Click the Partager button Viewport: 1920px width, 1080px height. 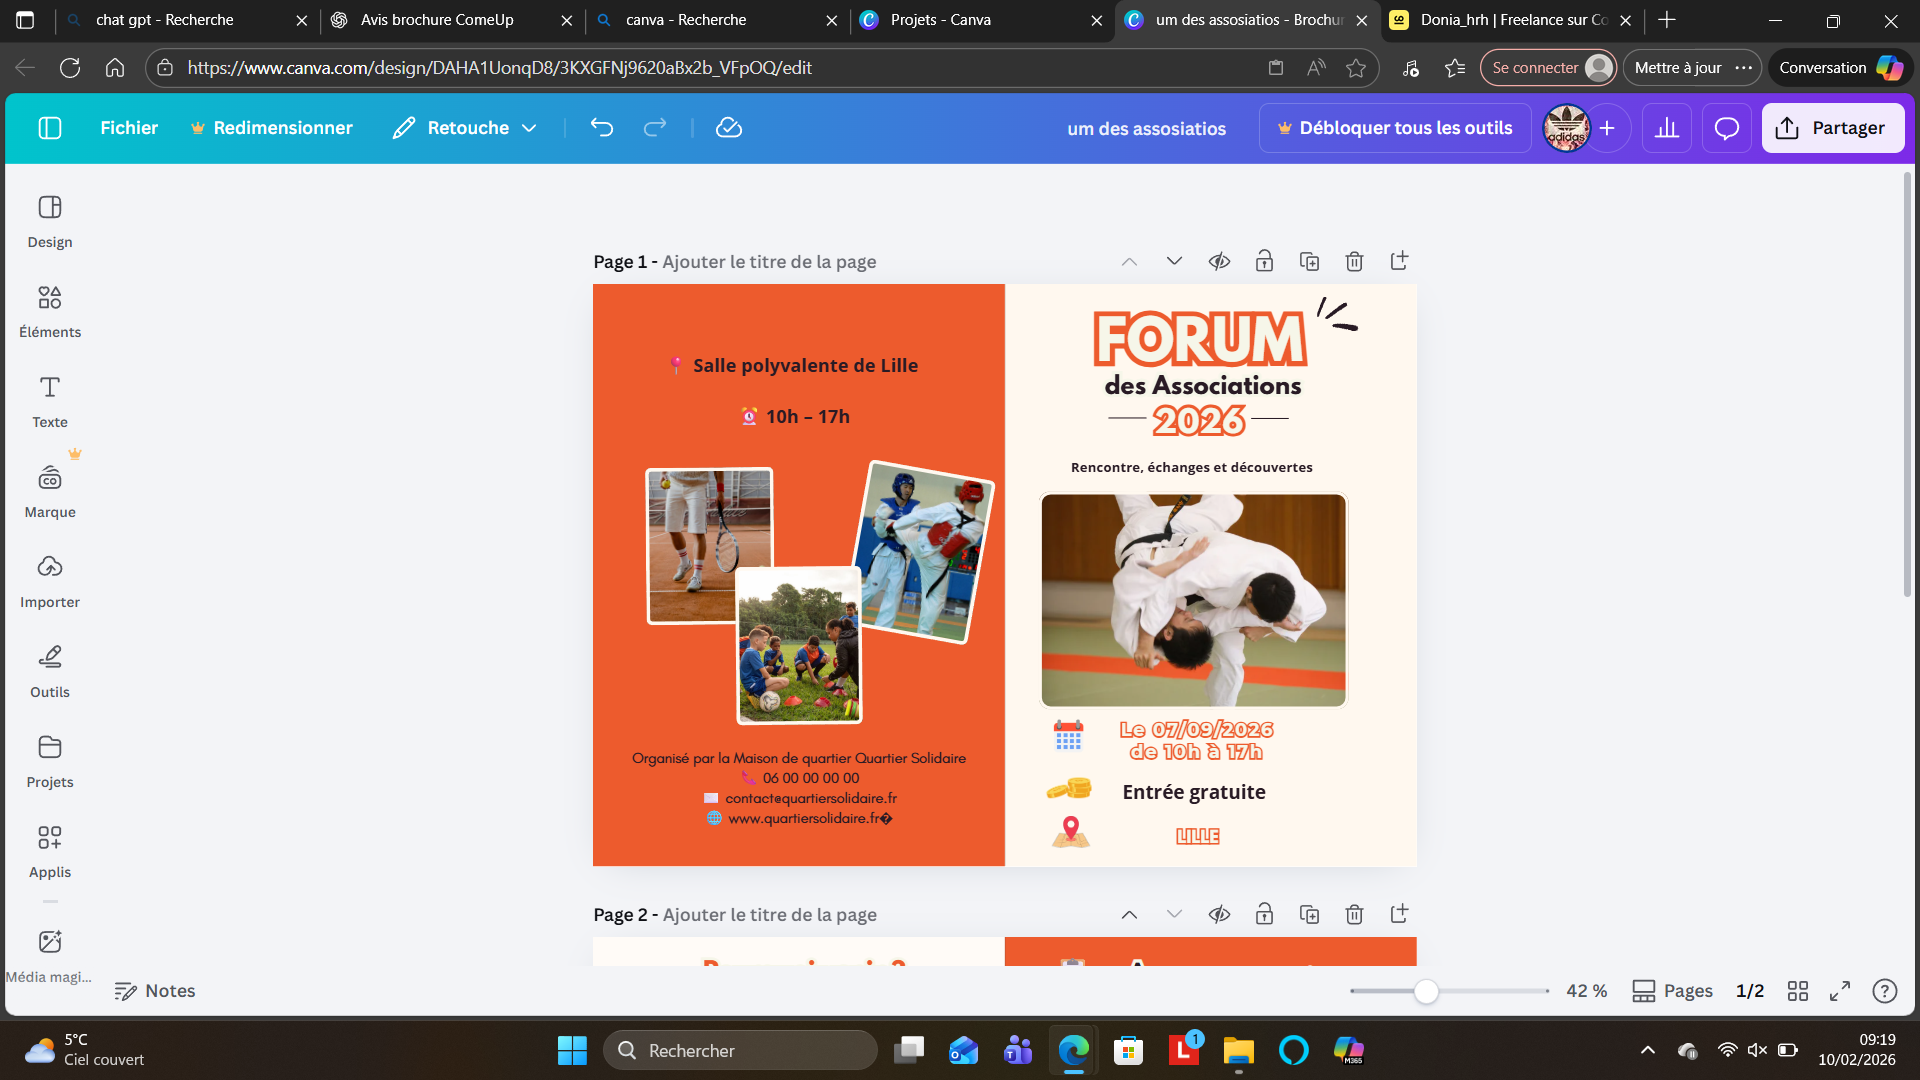click(x=1832, y=128)
